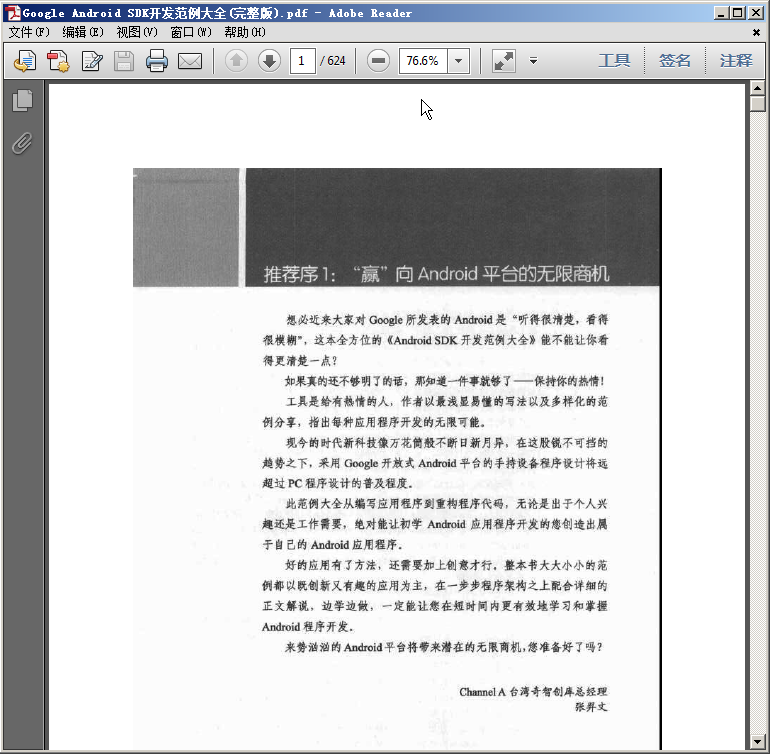This screenshot has height=754, width=770.
Task: Click the vertical scrollbar up arrow
Action: (x=757, y=89)
